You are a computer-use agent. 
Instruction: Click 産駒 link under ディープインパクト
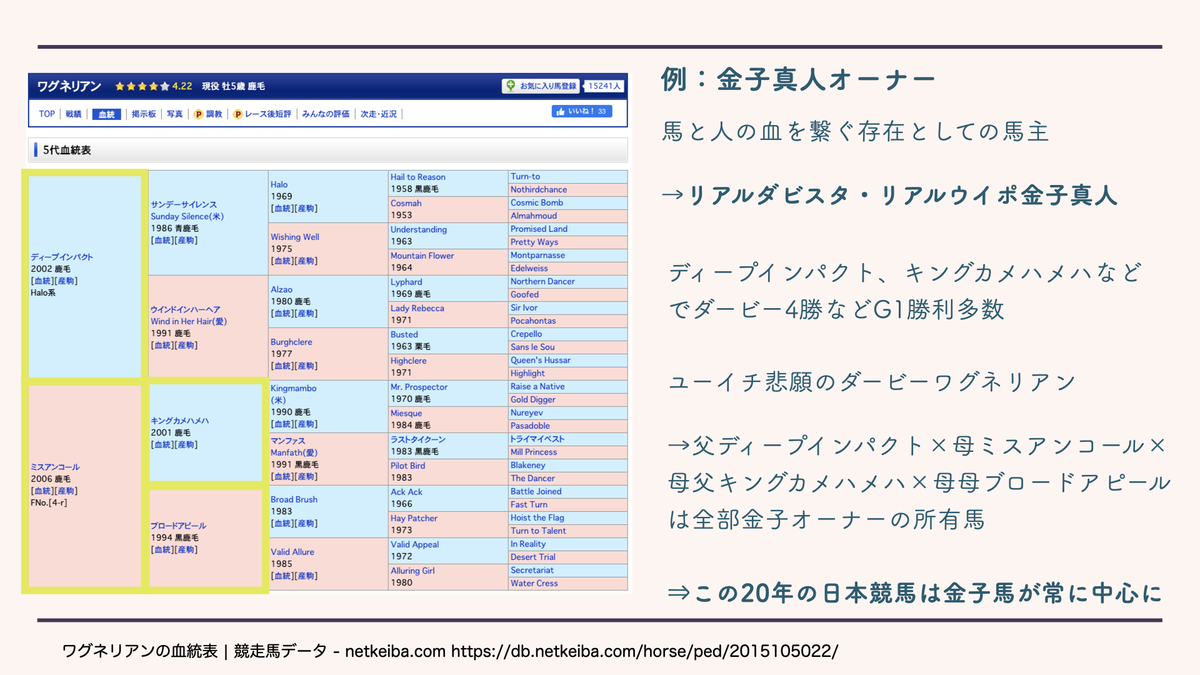[x=66, y=281]
